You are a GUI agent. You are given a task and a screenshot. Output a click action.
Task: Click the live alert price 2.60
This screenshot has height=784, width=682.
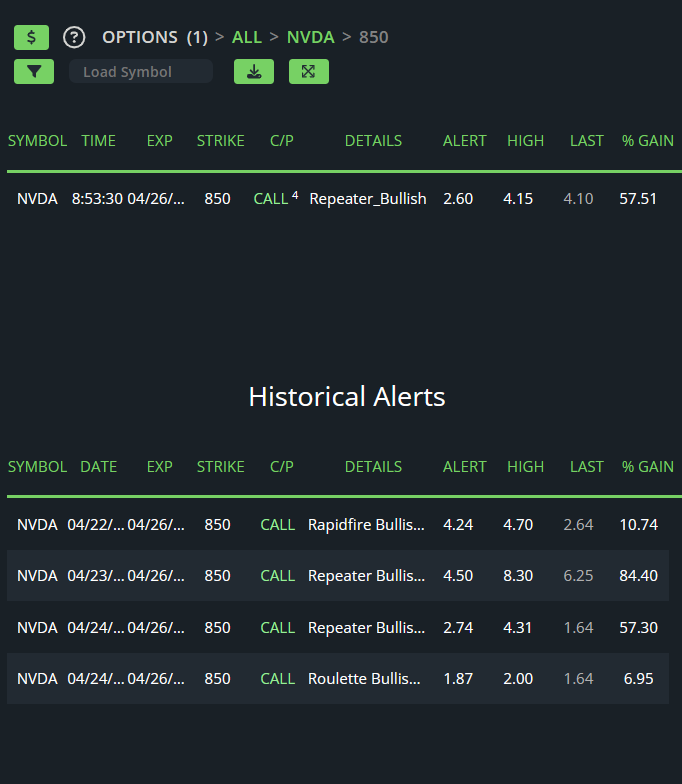coord(458,199)
